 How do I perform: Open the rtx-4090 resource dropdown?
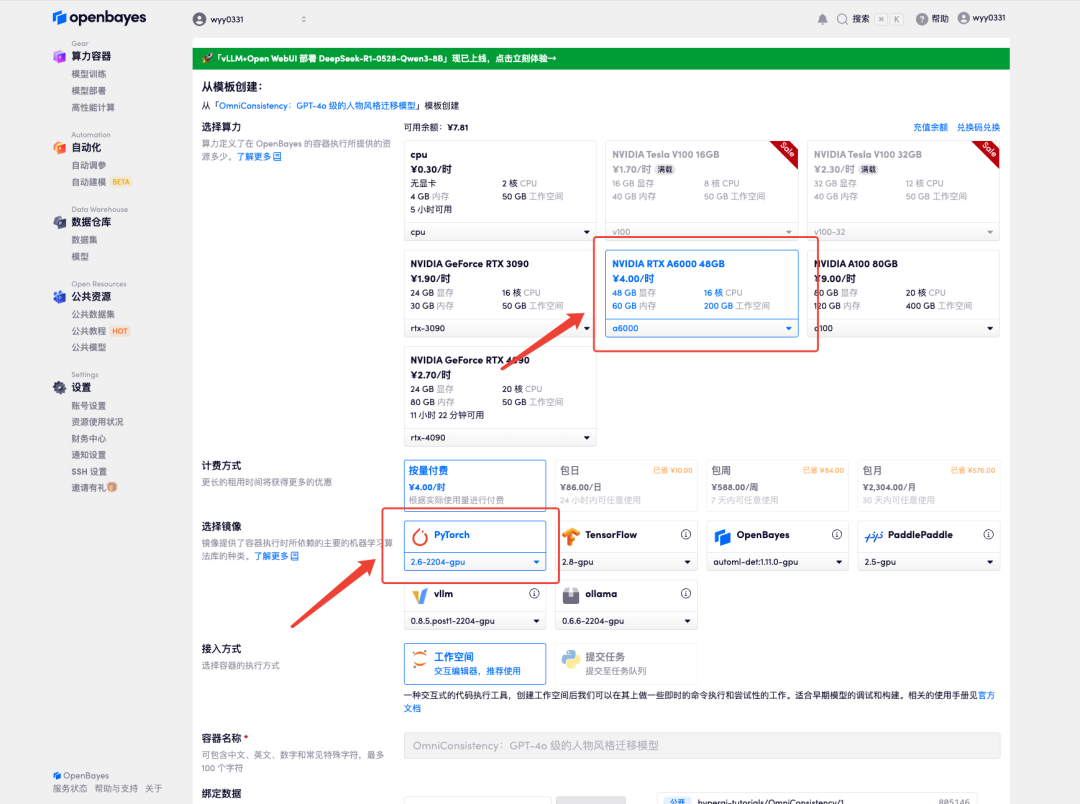pos(500,437)
